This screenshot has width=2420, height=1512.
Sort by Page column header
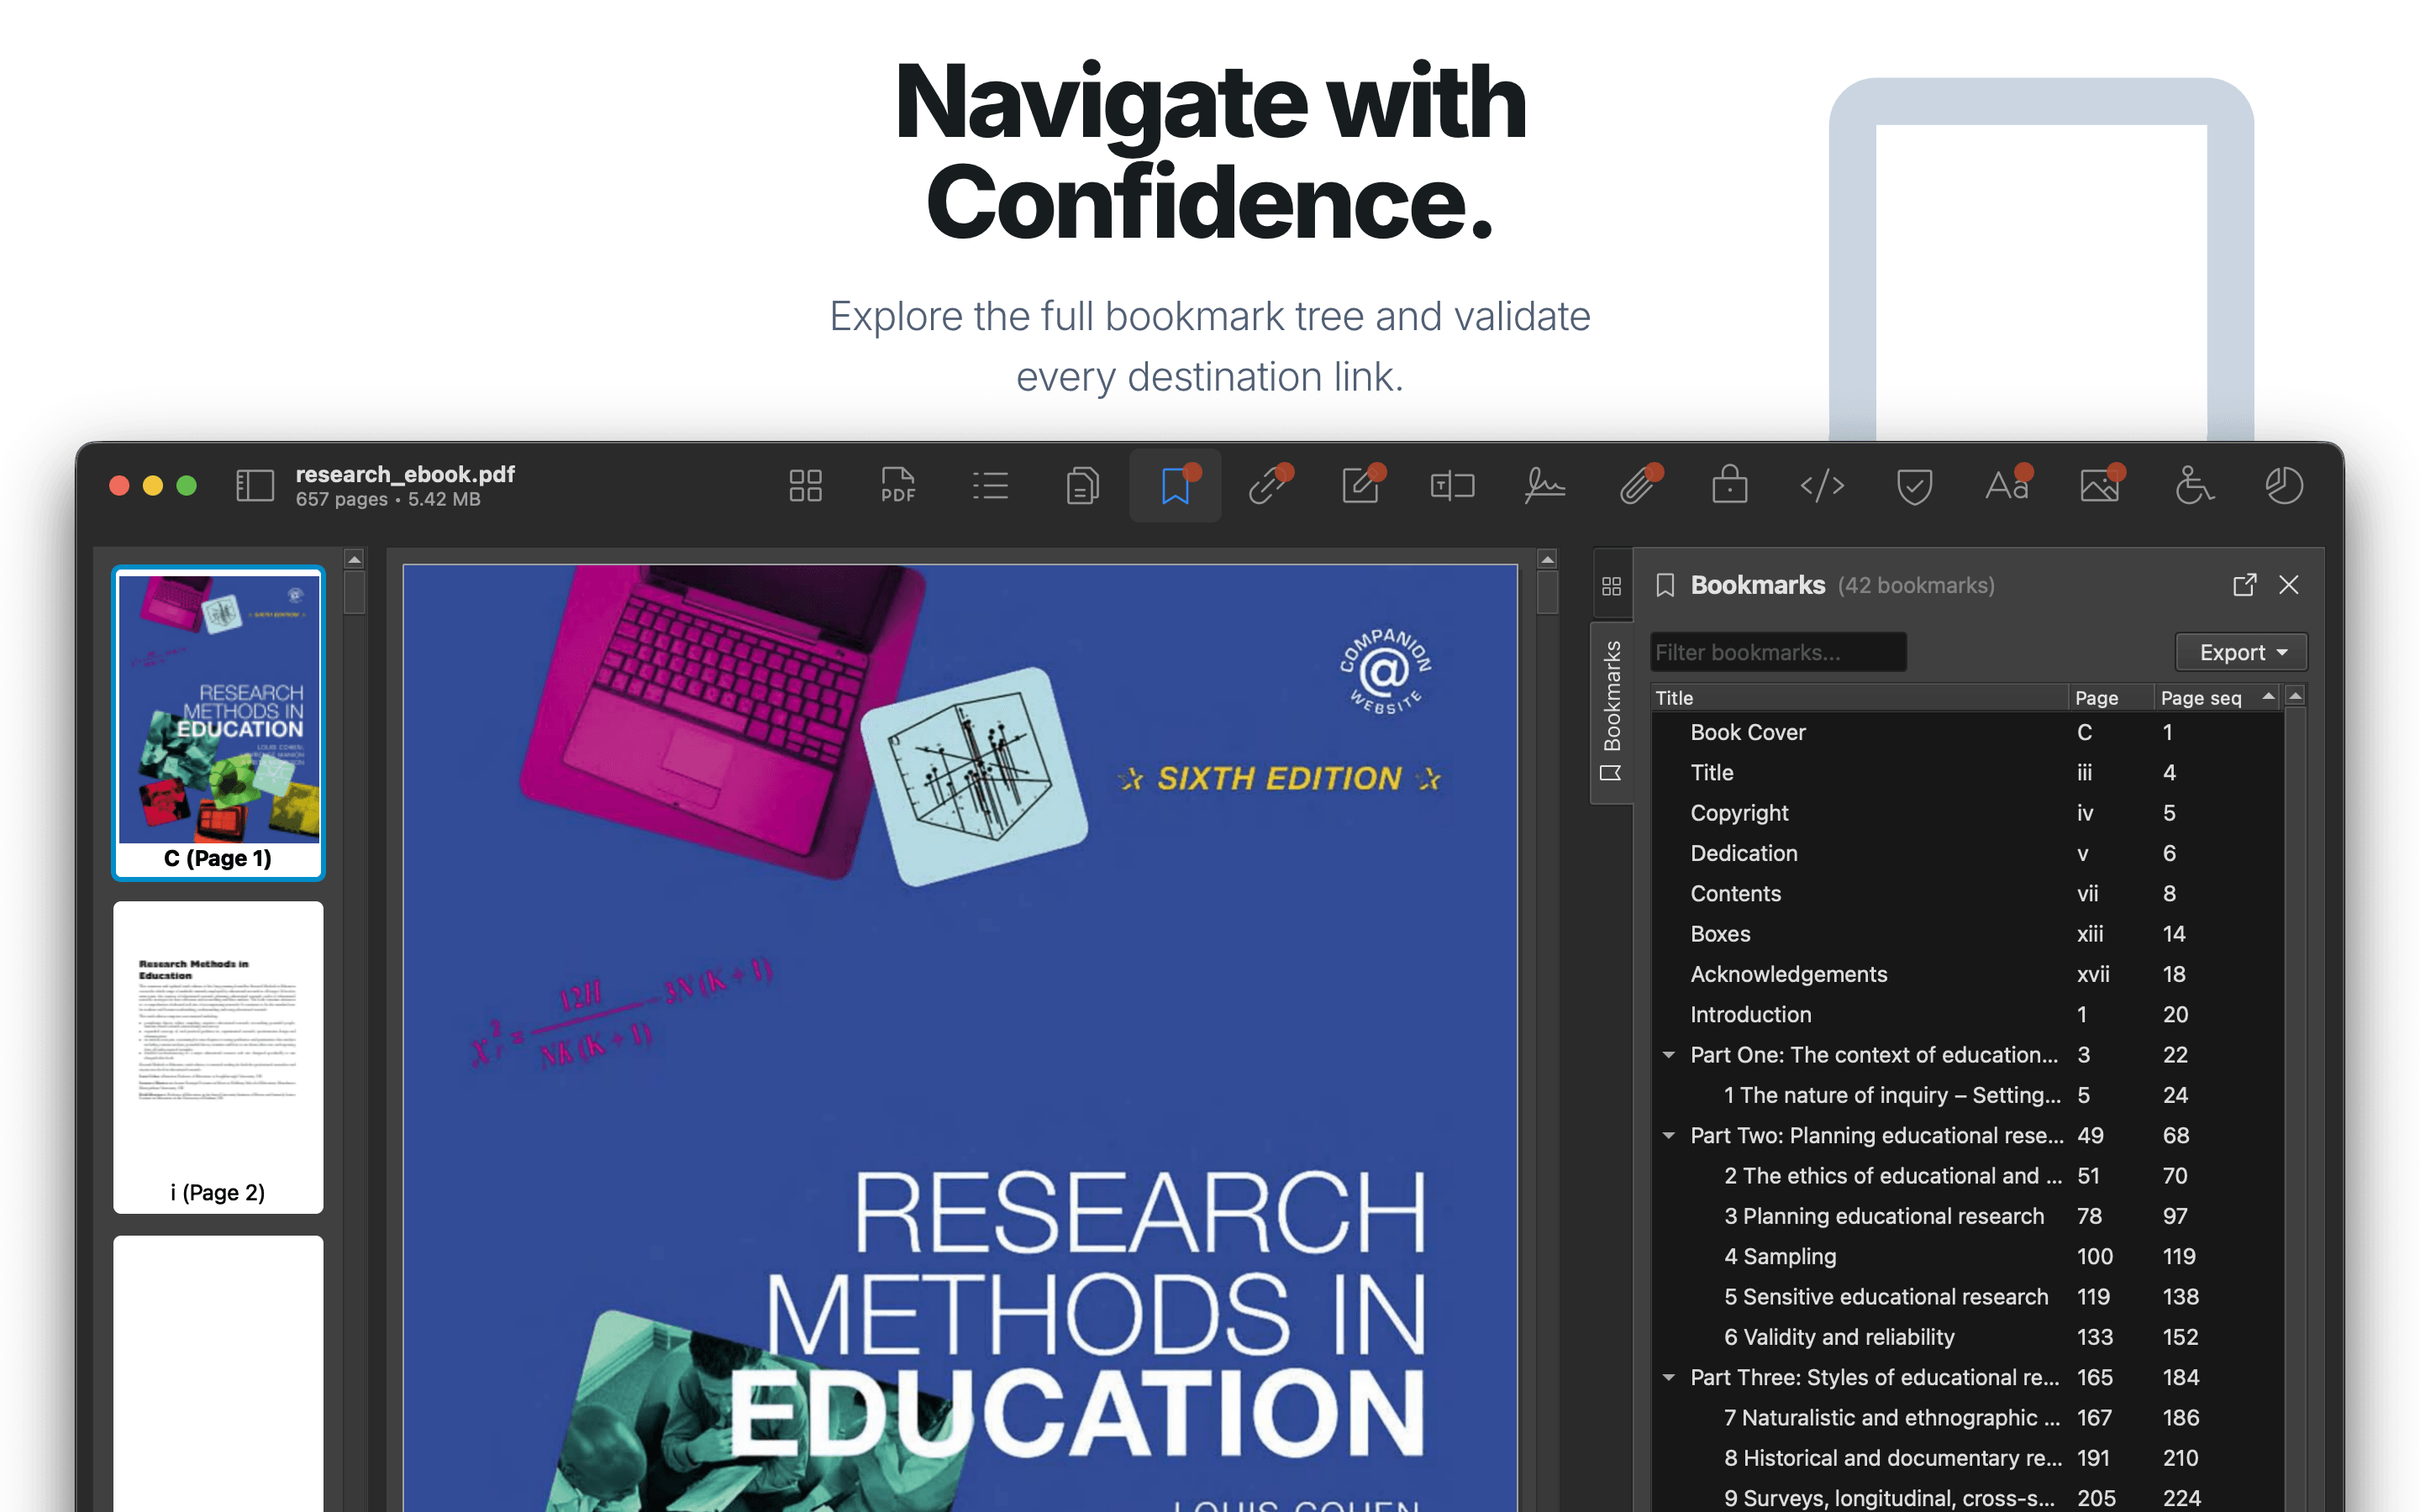tap(2110, 698)
